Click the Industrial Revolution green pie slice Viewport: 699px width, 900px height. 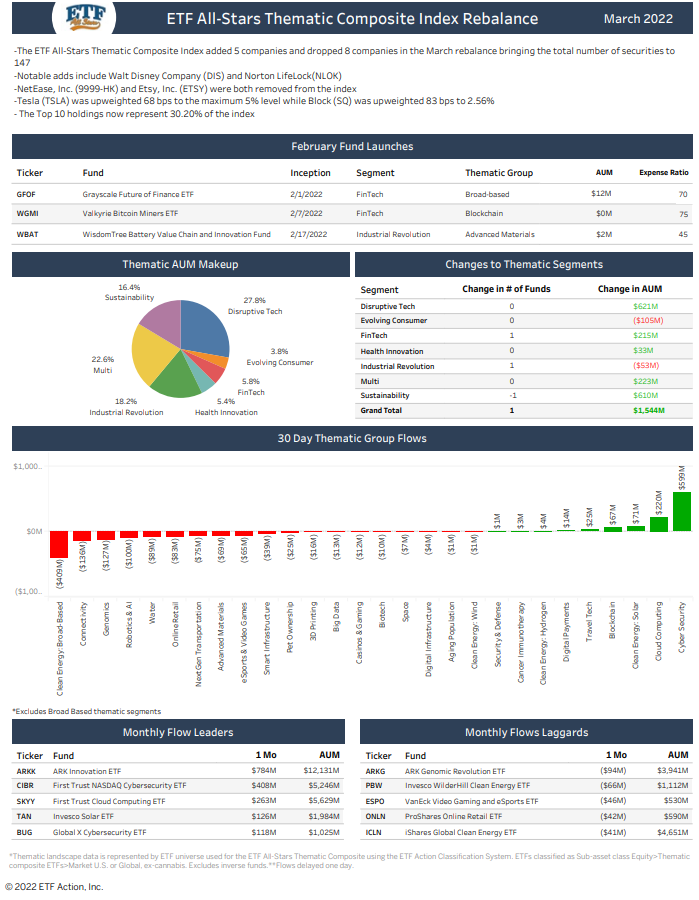(x=177, y=379)
